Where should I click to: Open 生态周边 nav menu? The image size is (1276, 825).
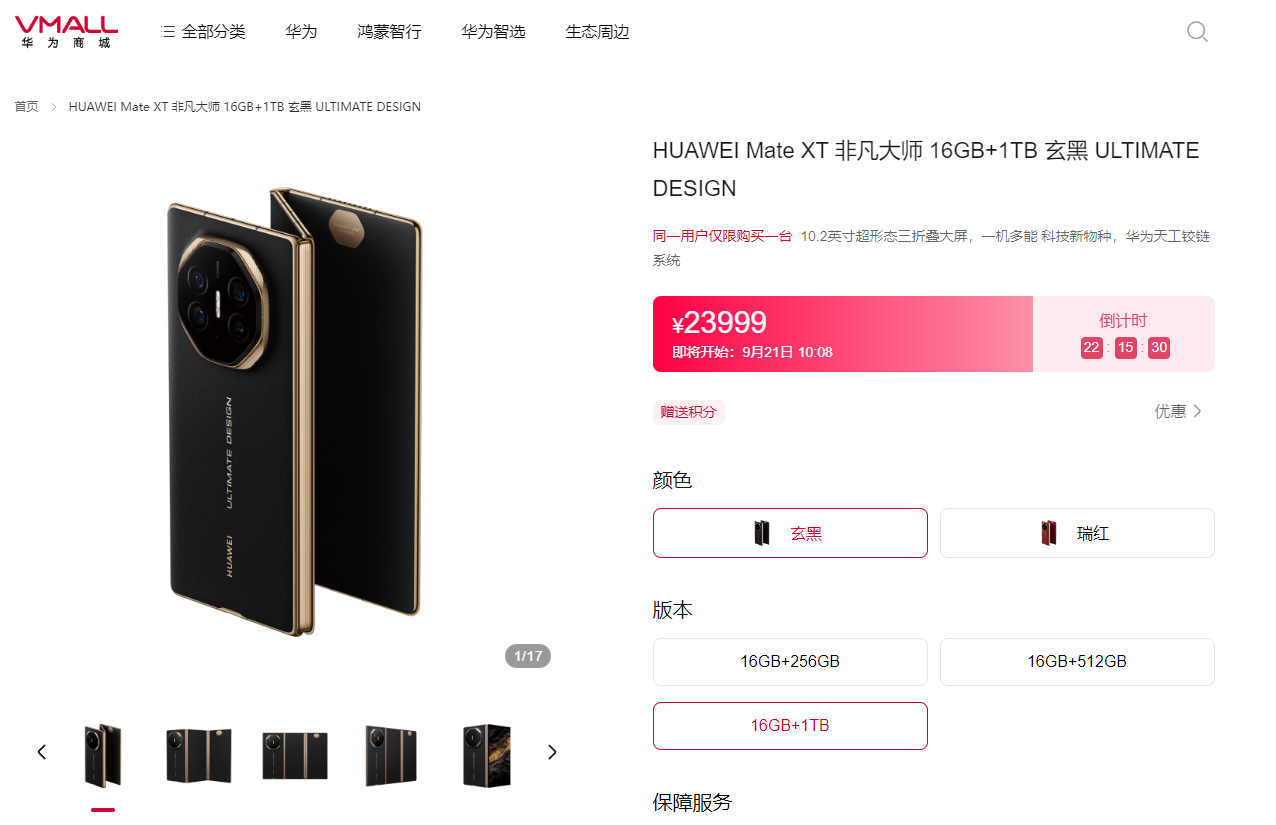click(597, 32)
